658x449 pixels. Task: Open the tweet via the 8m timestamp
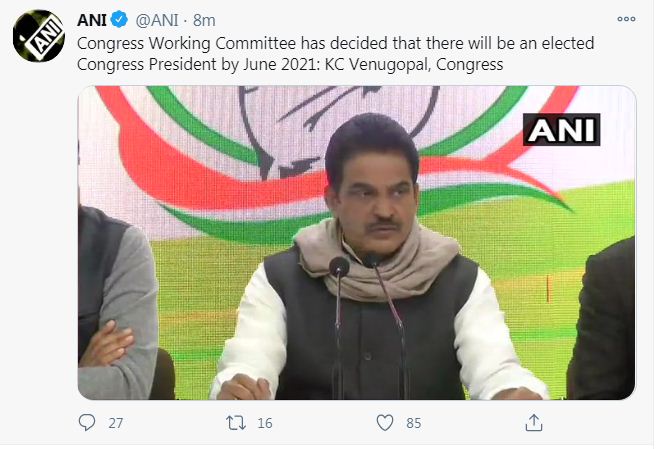point(204,20)
